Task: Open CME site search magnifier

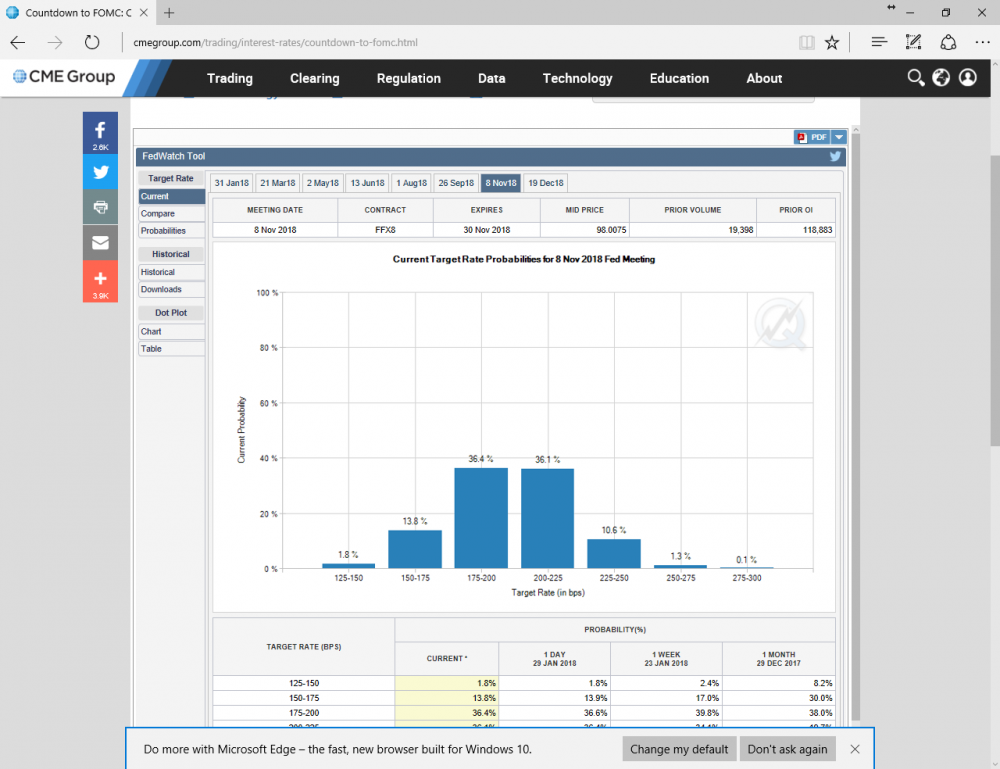Action: point(915,78)
